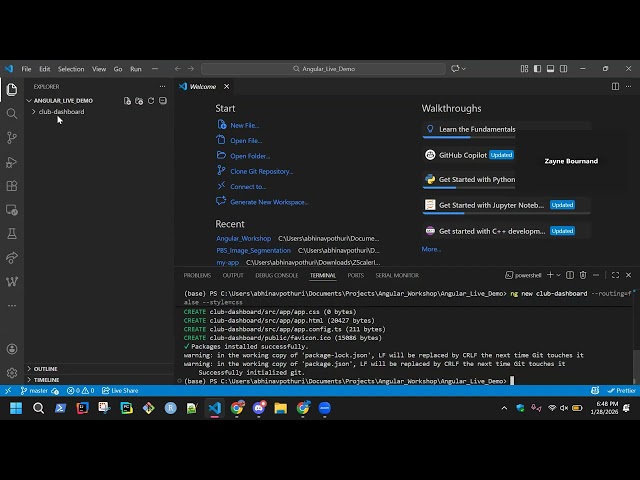Open the Source Control view
Viewport: 640px width, 480px height.
(x=12, y=138)
